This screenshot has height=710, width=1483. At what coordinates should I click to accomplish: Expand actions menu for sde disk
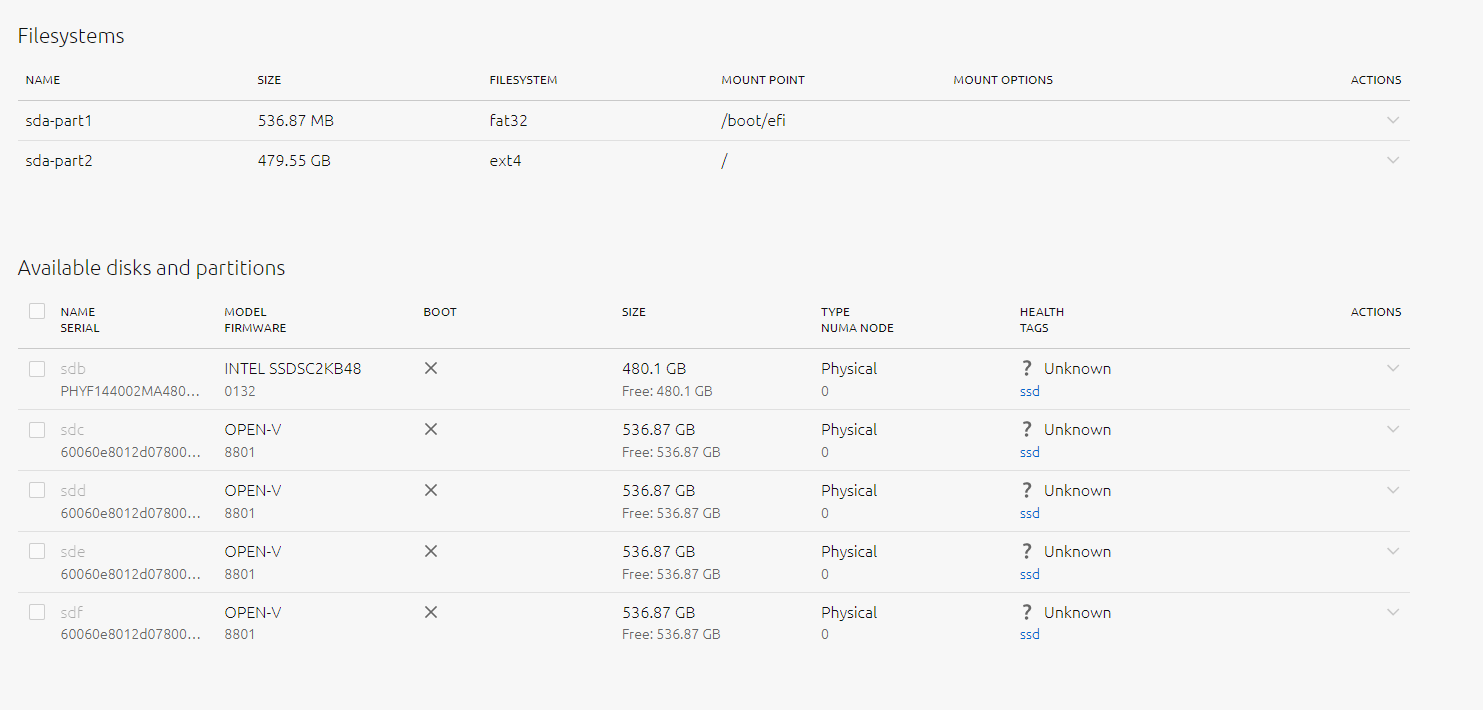[1393, 551]
